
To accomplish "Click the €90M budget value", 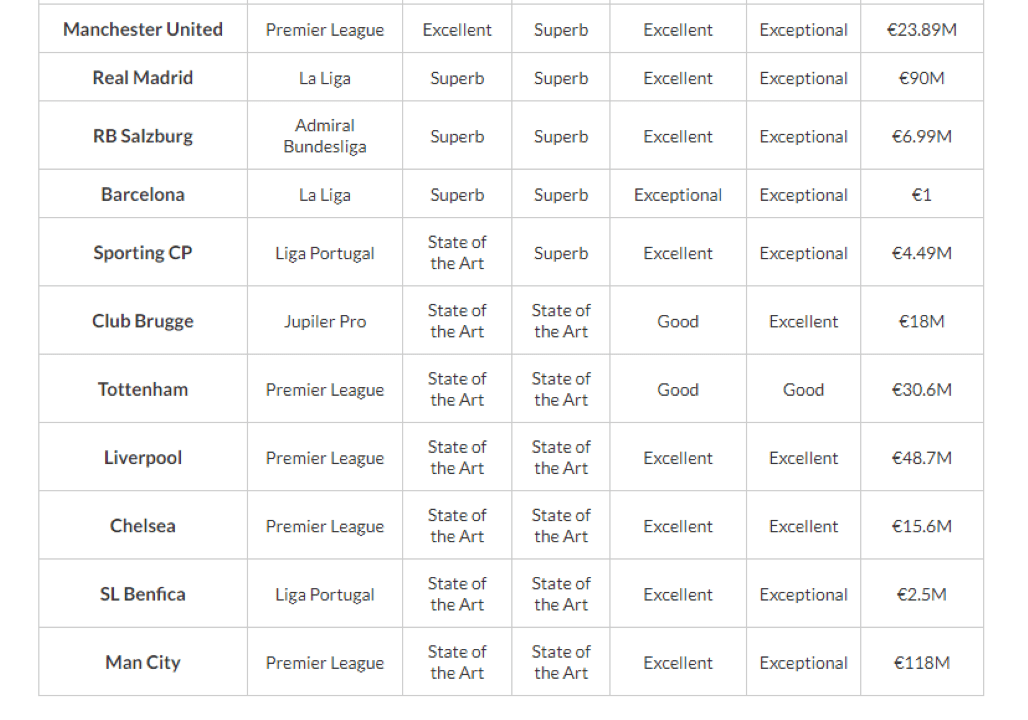I will pos(921,78).
